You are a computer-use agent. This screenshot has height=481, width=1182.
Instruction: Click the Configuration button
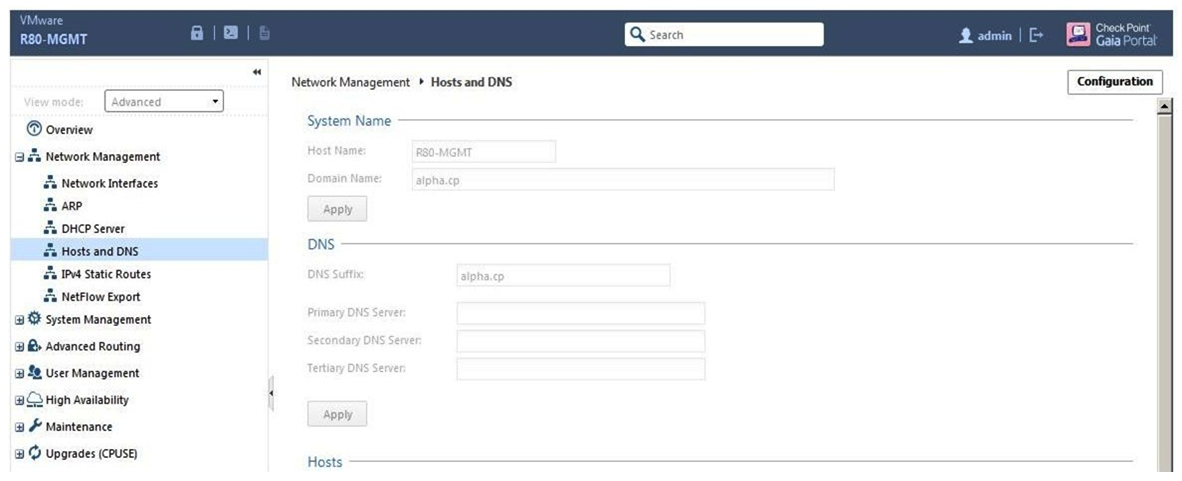[1115, 81]
